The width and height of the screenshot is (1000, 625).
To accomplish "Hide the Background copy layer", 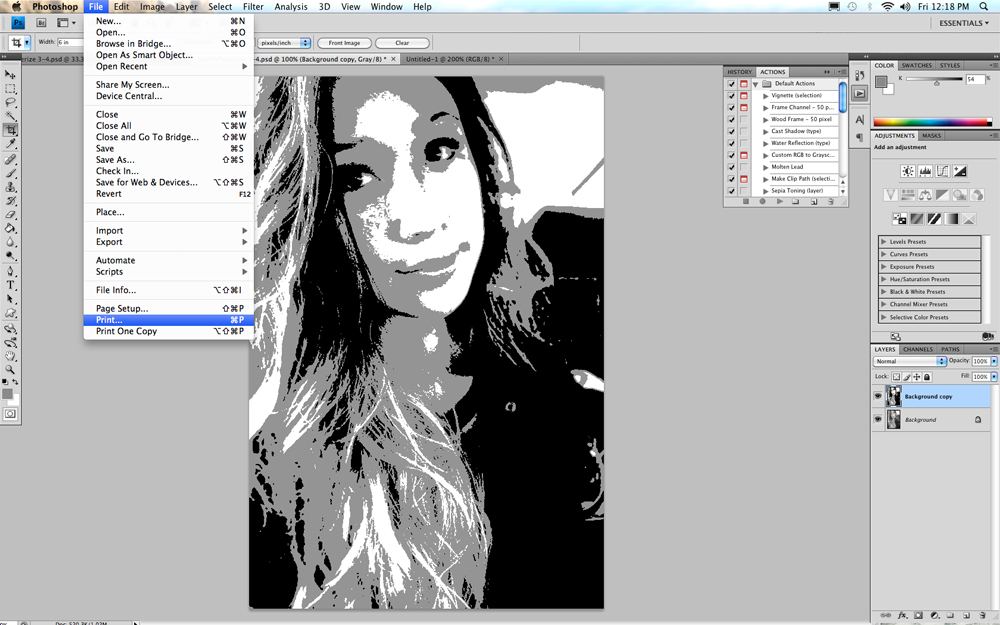I will (878, 396).
